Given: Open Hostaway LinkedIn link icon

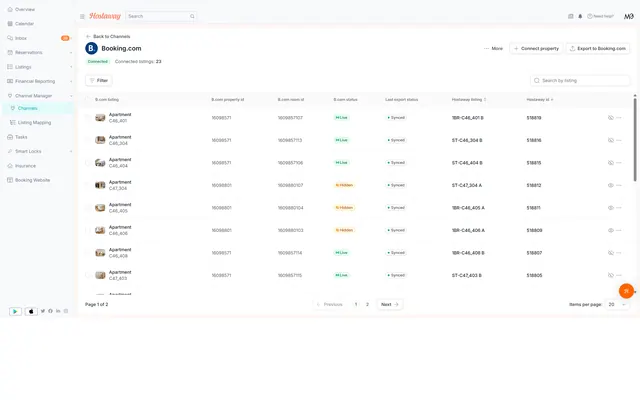Looking at the screenshot, I should [58, 311].
